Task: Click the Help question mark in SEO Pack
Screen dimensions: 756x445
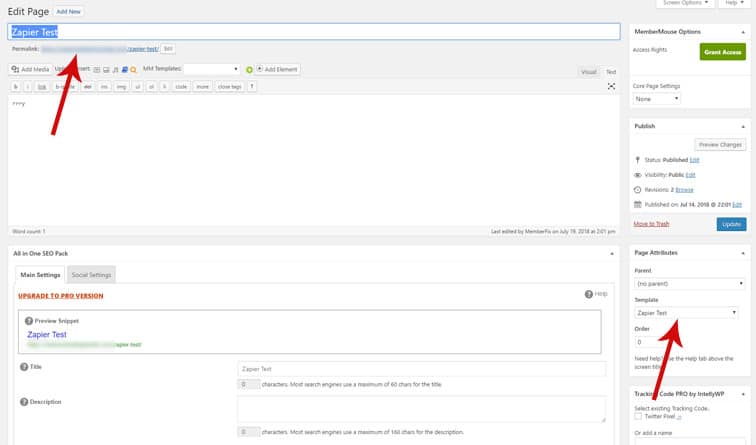Action: click(590, 294)
